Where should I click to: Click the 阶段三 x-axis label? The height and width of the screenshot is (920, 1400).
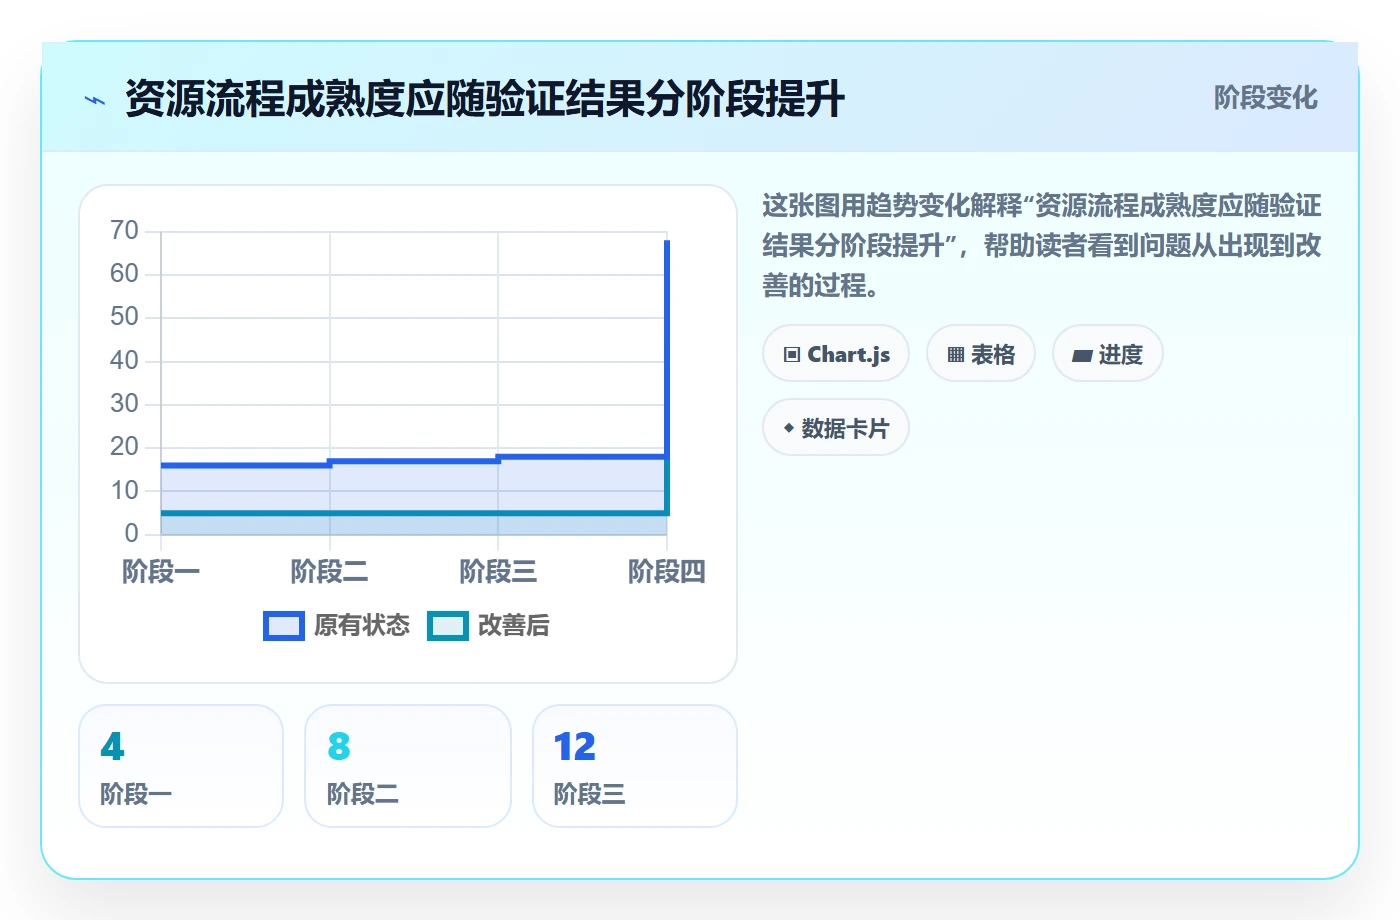pyautogui.click(x=498, y=572)
